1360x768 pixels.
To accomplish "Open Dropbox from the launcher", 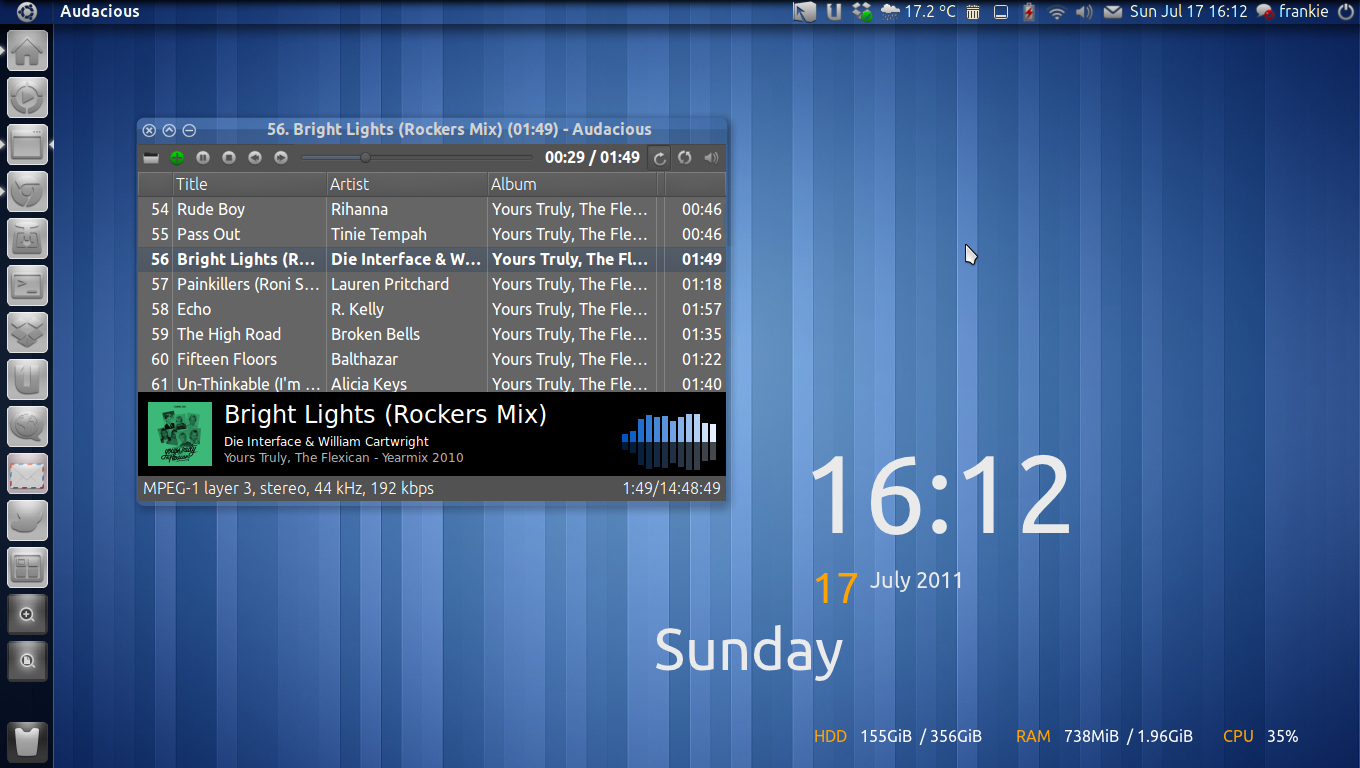I will point(28,333).
